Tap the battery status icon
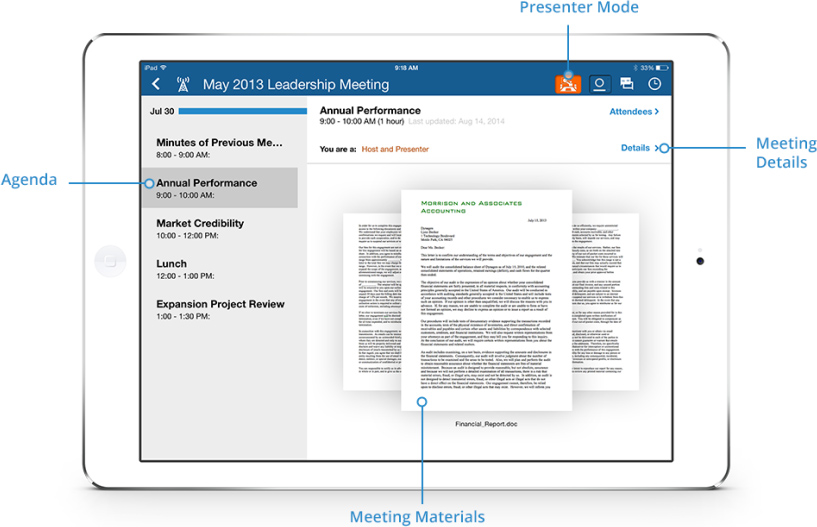This screenshot has height=527, width=817. (x=662, y=68)
